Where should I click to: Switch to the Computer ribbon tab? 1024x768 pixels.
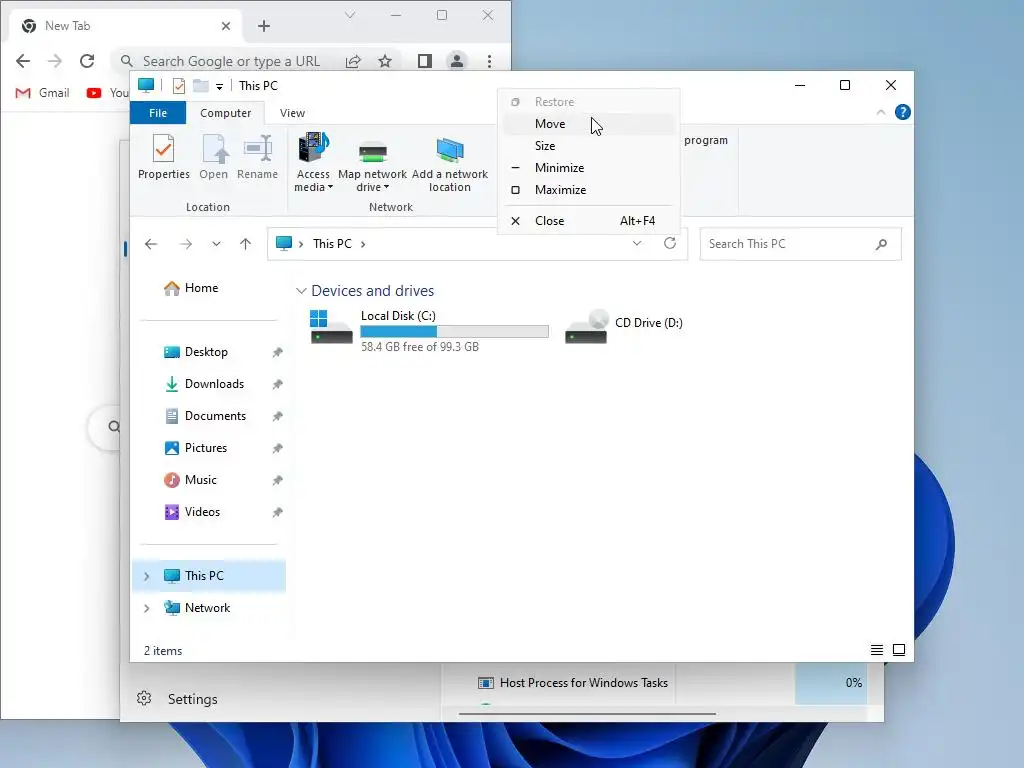click(225, 113)
